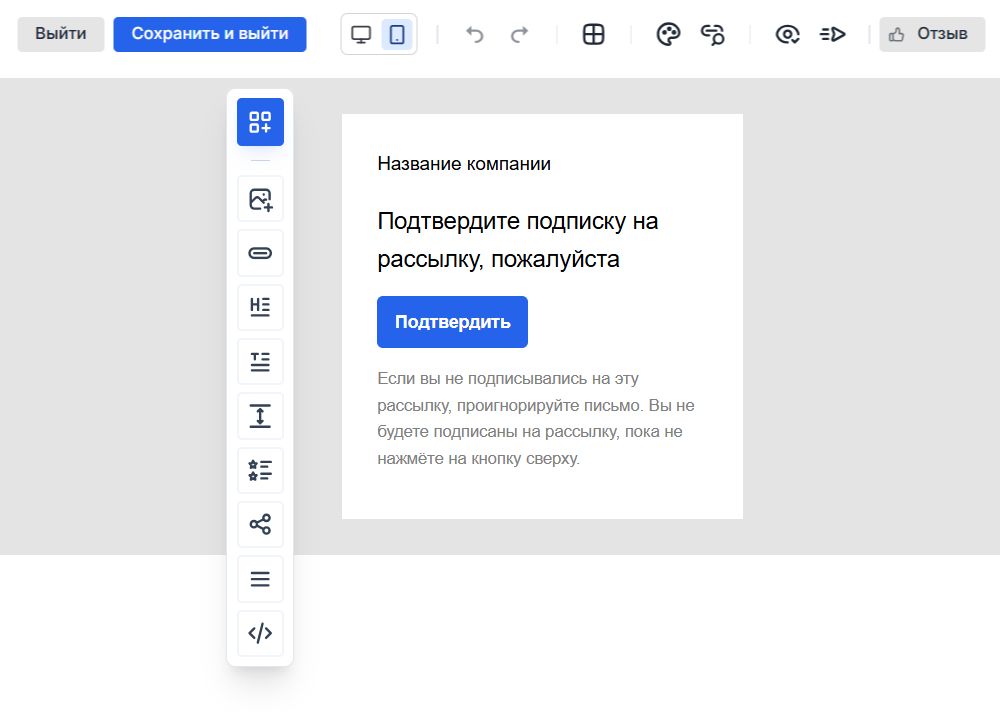Add a heading block

[x=260, y=308]
